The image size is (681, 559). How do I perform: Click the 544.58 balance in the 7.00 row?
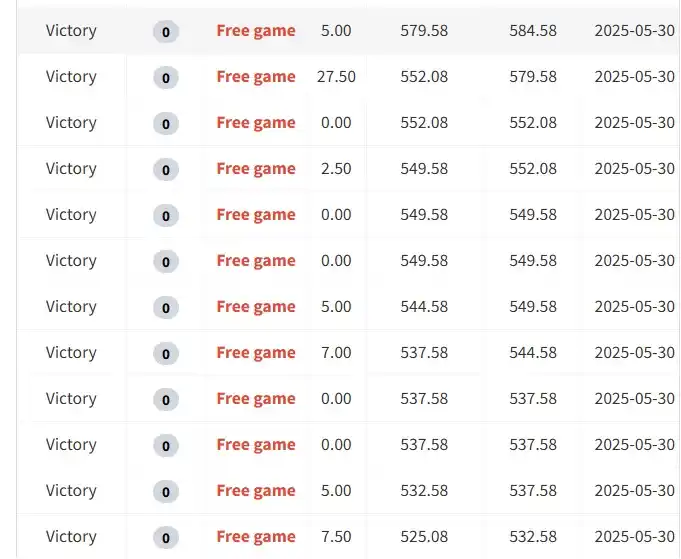(533, 353)
